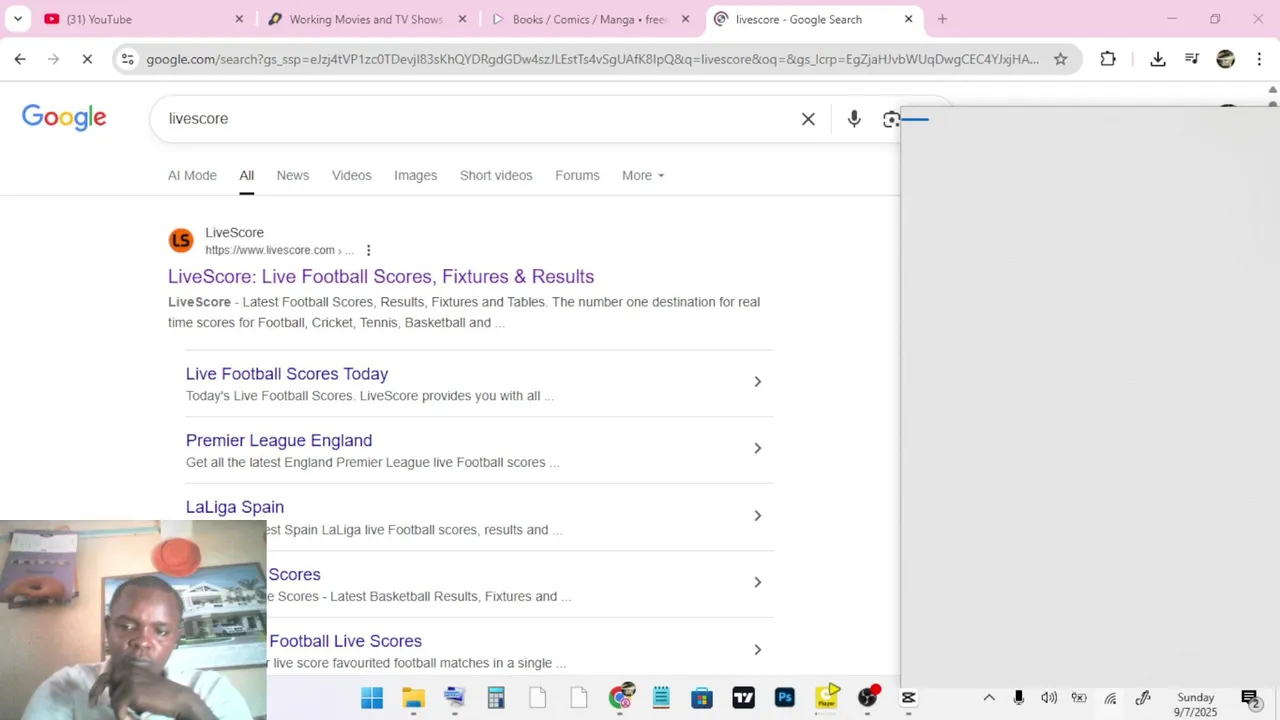Open the three-dot options beside livescore.com URL
This screenshot has height=720, width=1280.
[368, 250]
